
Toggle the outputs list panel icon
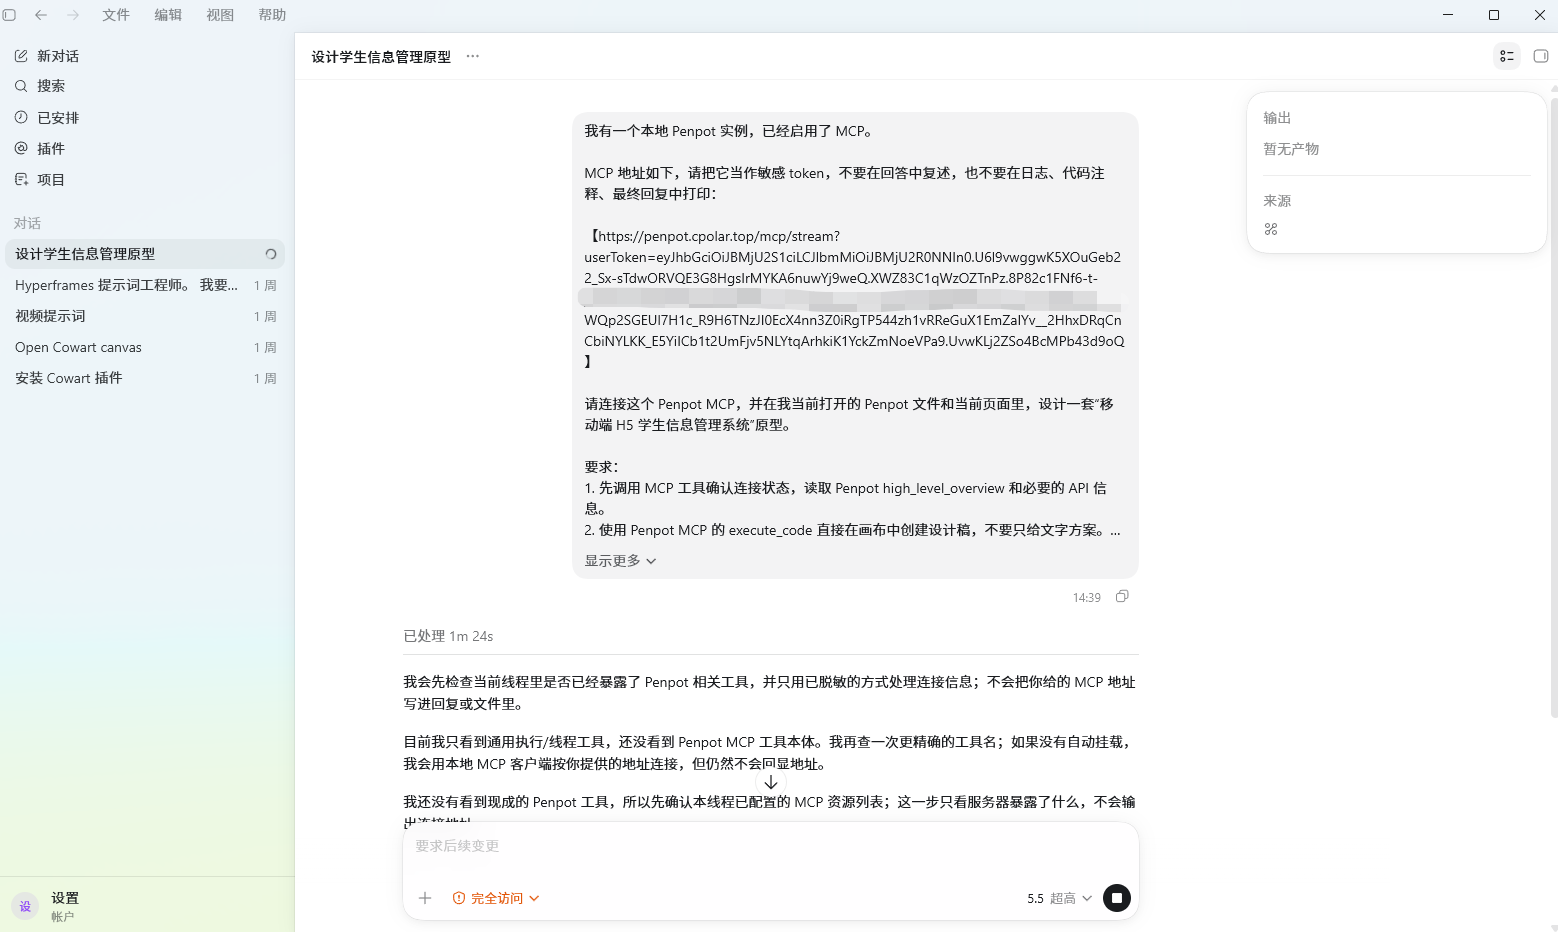tap(1507, 56)
